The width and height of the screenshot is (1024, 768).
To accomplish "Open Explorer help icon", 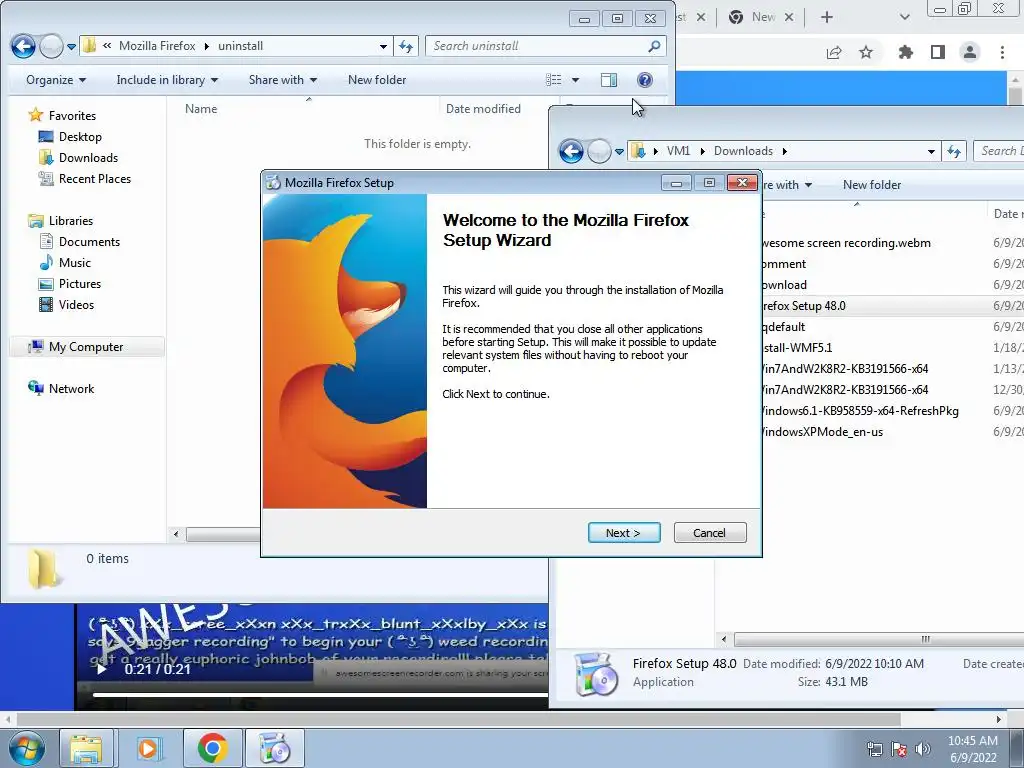I will pos(645,80).
